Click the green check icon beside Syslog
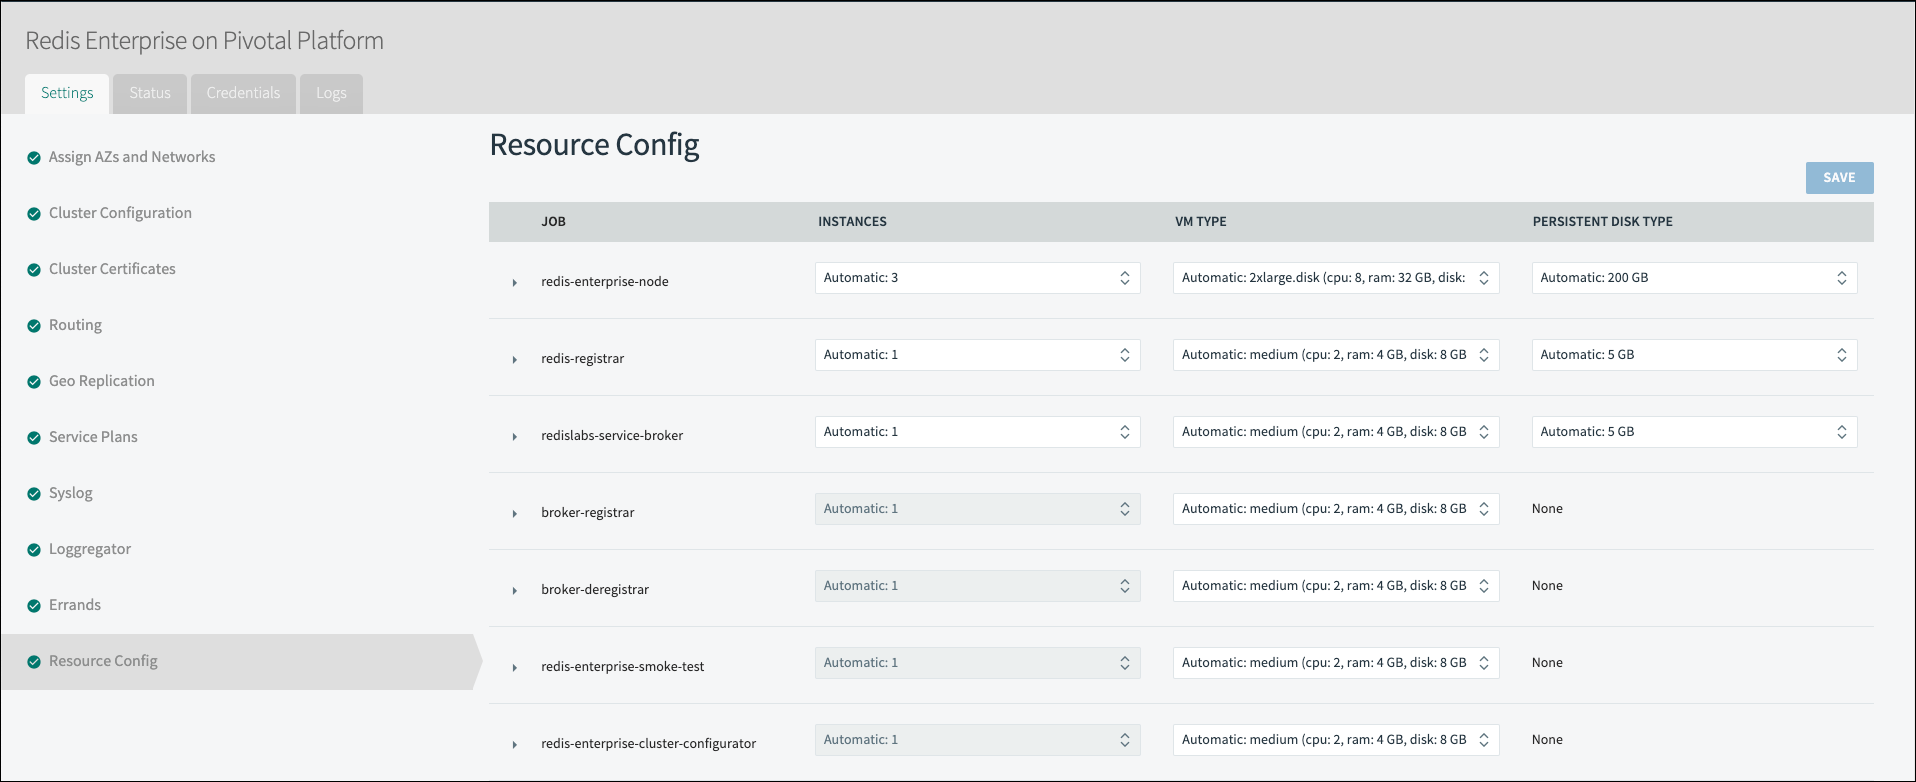The image size is (1916, 782). coord(34,494)
